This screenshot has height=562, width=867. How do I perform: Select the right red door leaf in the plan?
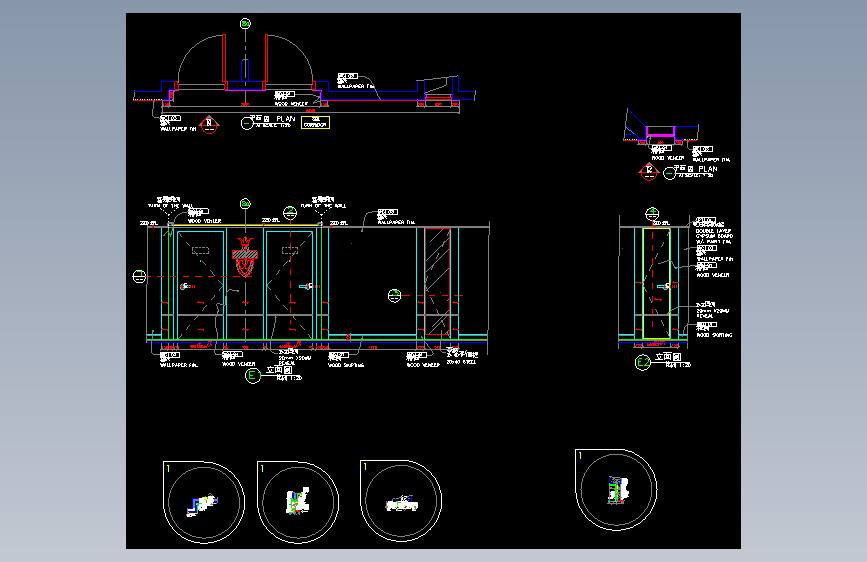[266, 59]
